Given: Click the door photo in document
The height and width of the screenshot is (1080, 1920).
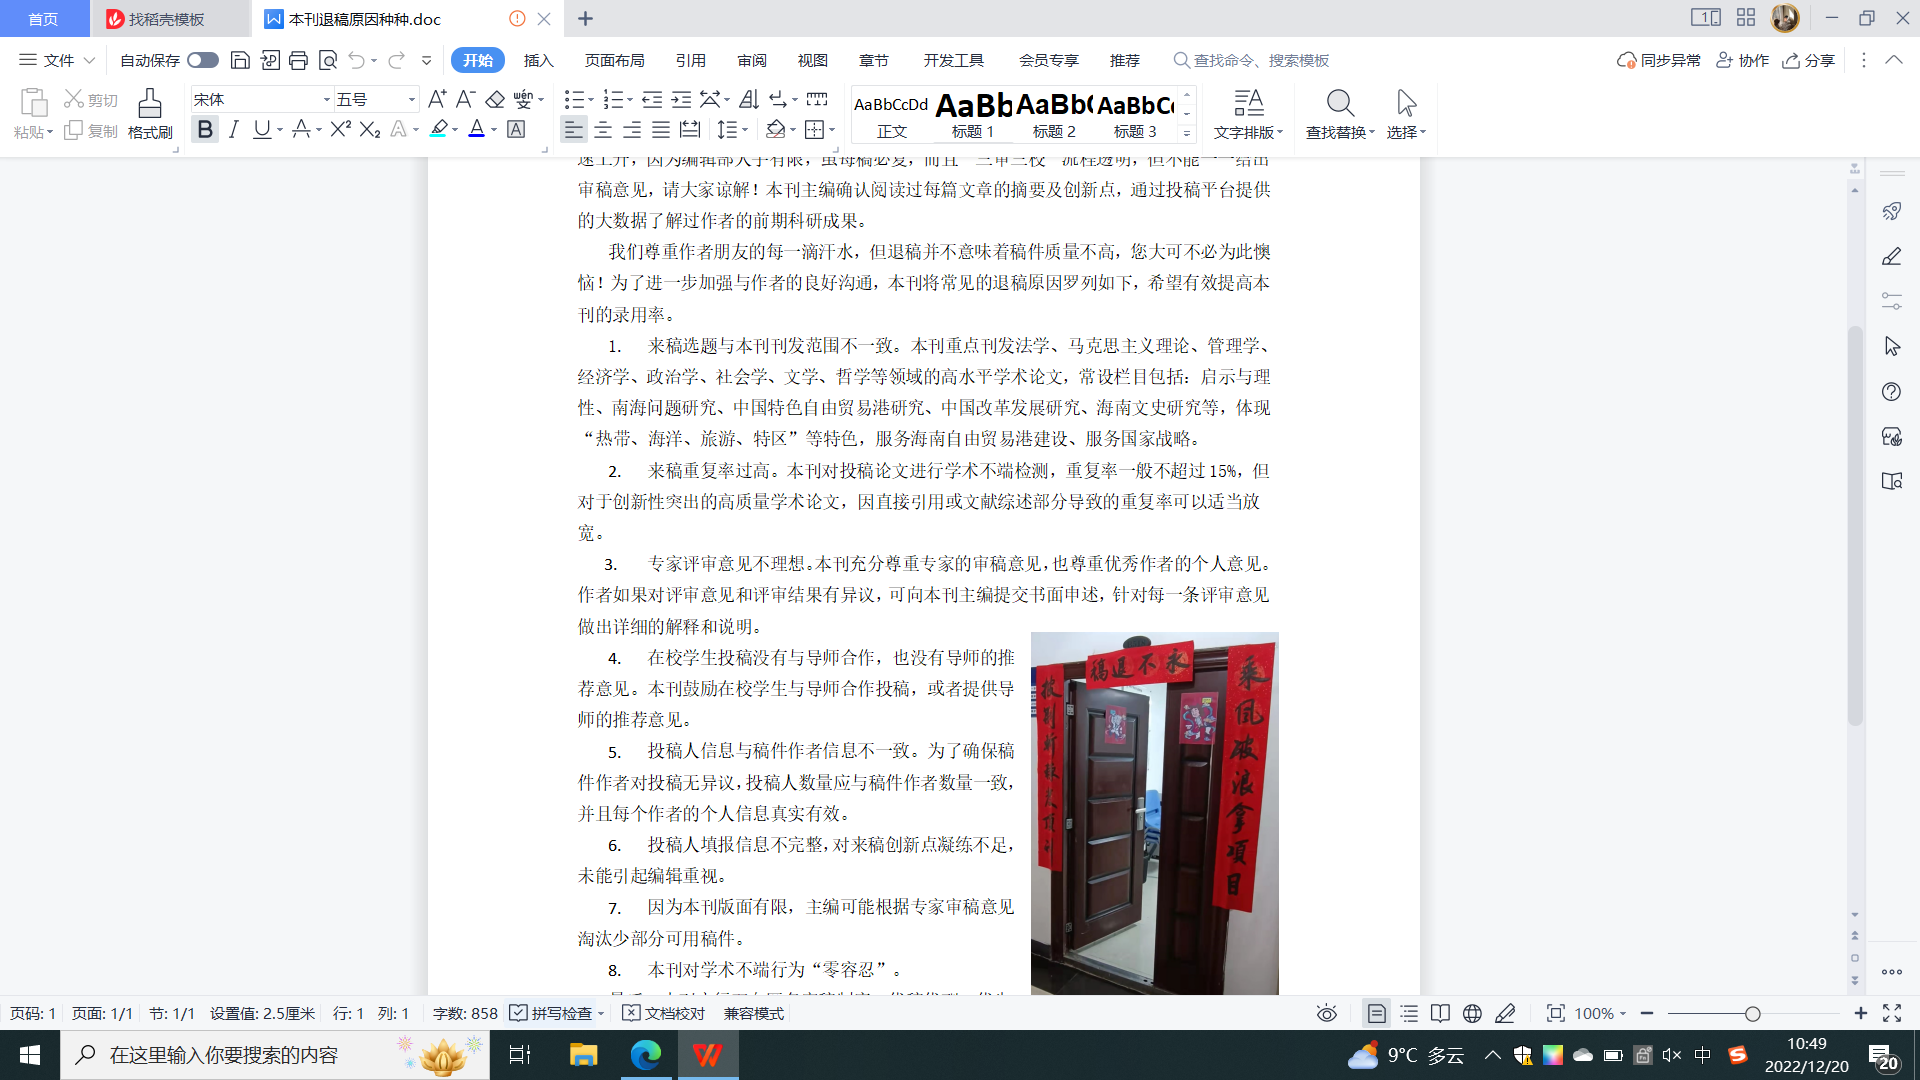Looking at the screenshot, I should pyautogui.click(x=1154, y=812).
